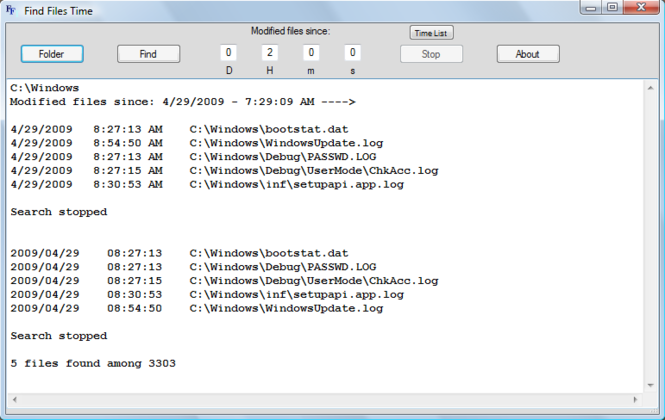The image size is (665, 420).
Task: Click the Stop button
Action: point(431,54)
